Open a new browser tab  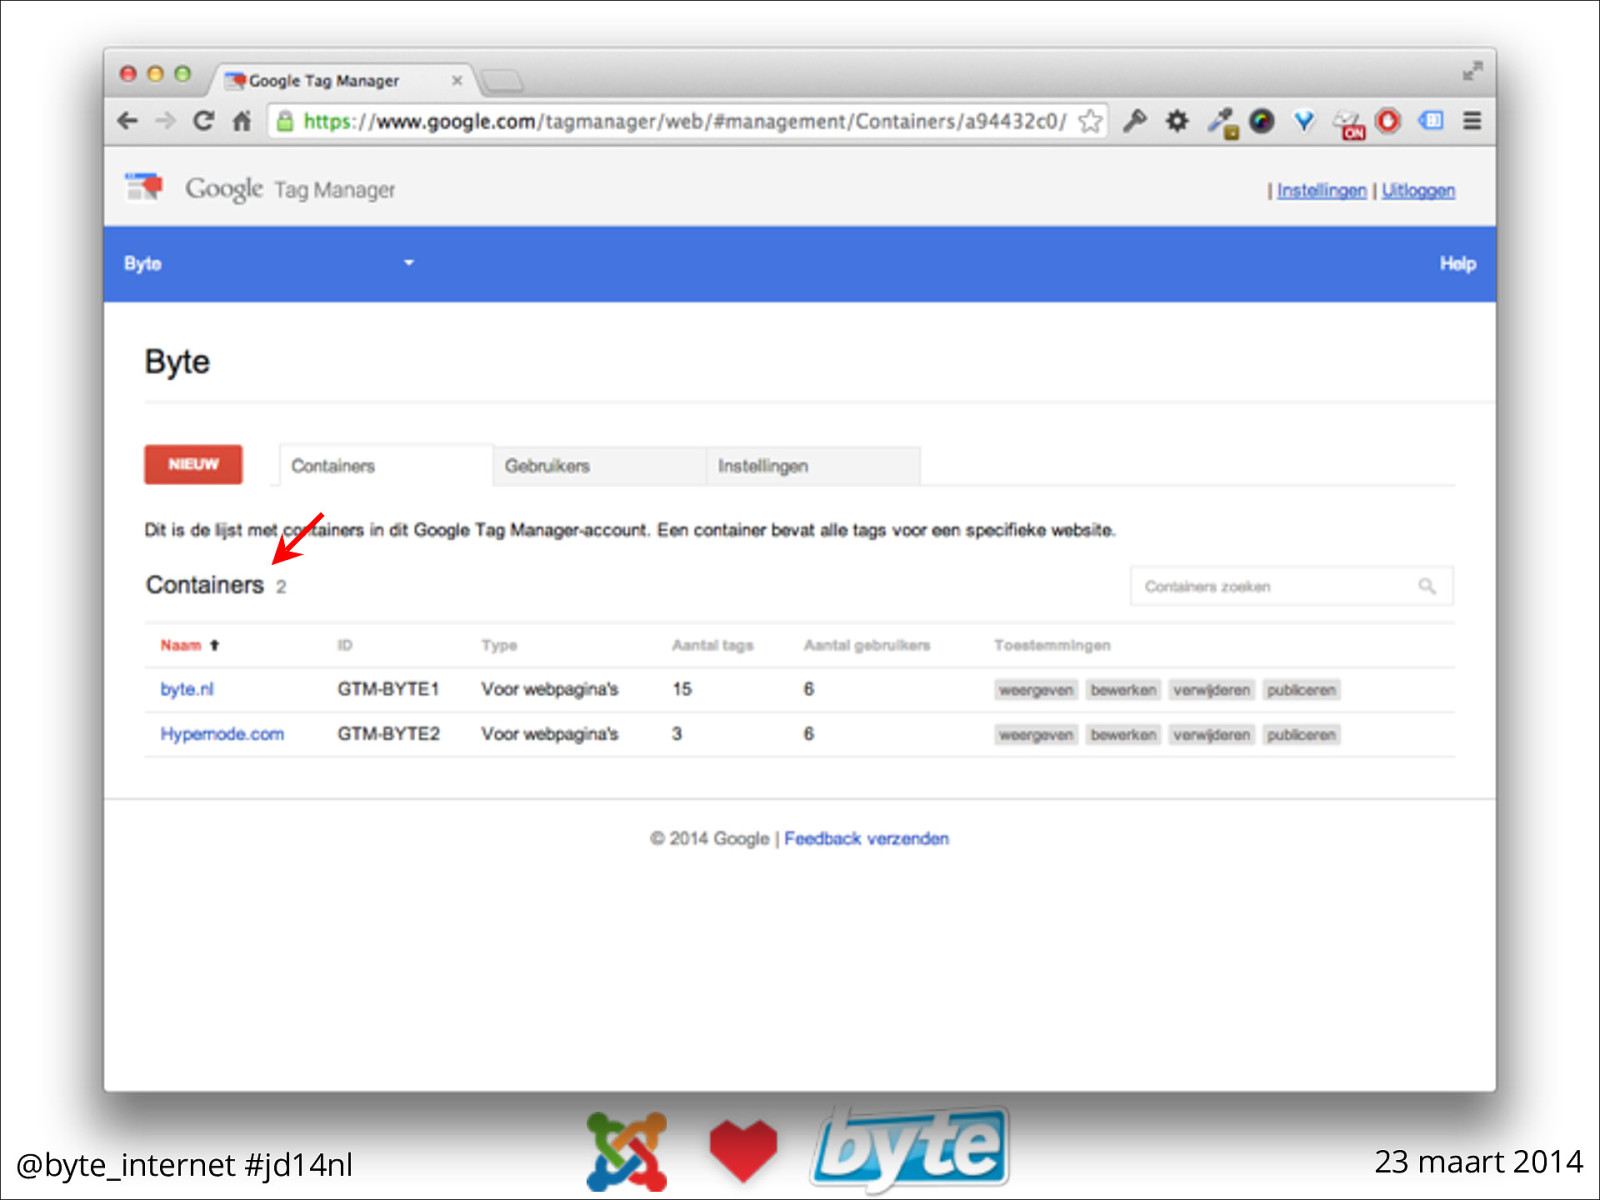(501, 80)
